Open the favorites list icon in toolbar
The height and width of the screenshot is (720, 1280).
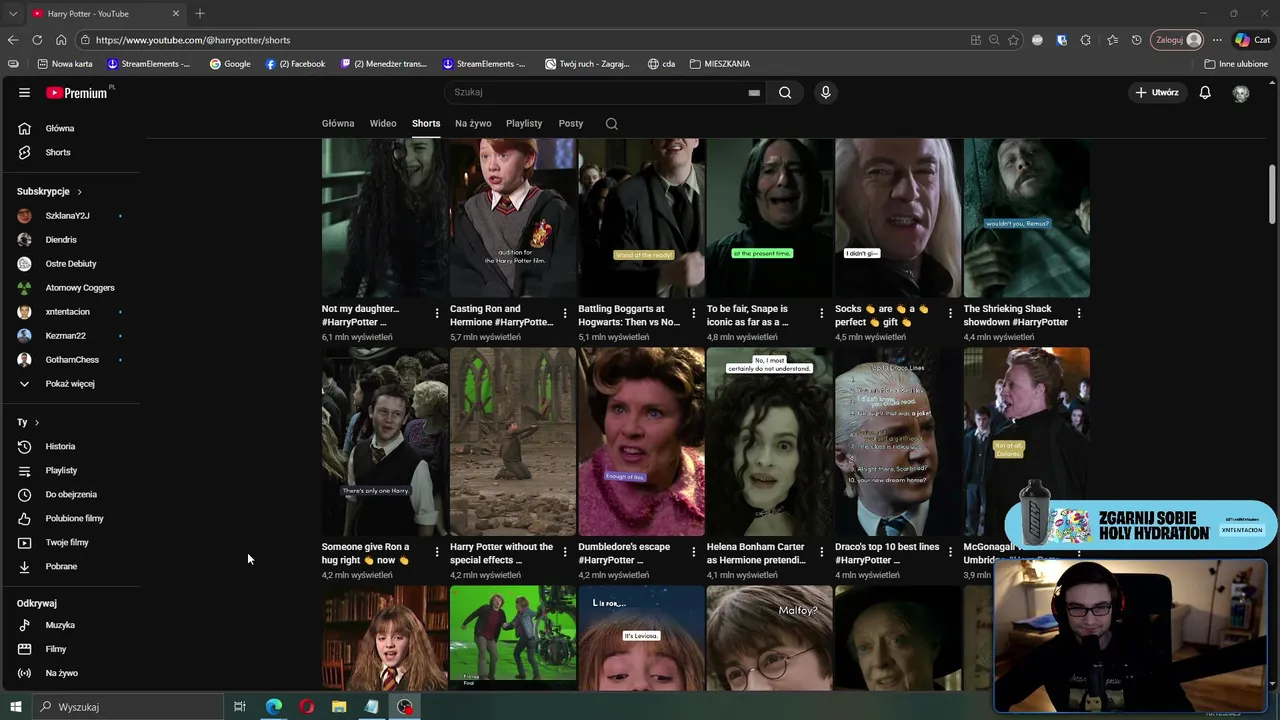click(1112, 40)
